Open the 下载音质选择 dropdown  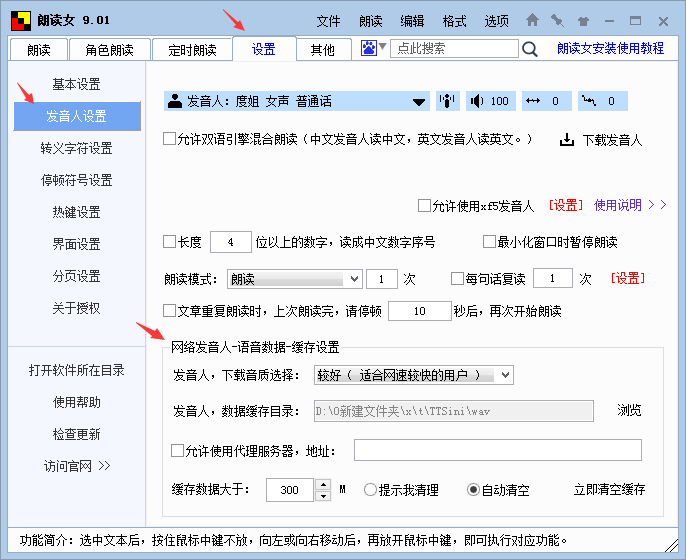coord(413,375)
